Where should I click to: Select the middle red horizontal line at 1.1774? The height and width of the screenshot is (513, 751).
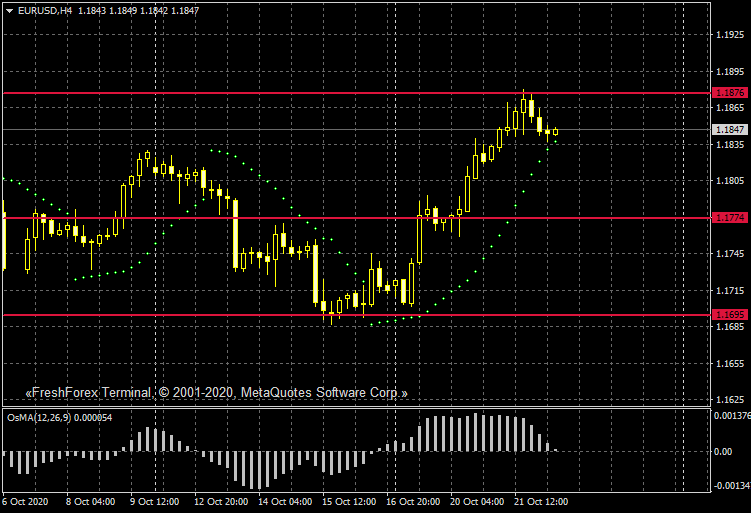pos(357,218)
